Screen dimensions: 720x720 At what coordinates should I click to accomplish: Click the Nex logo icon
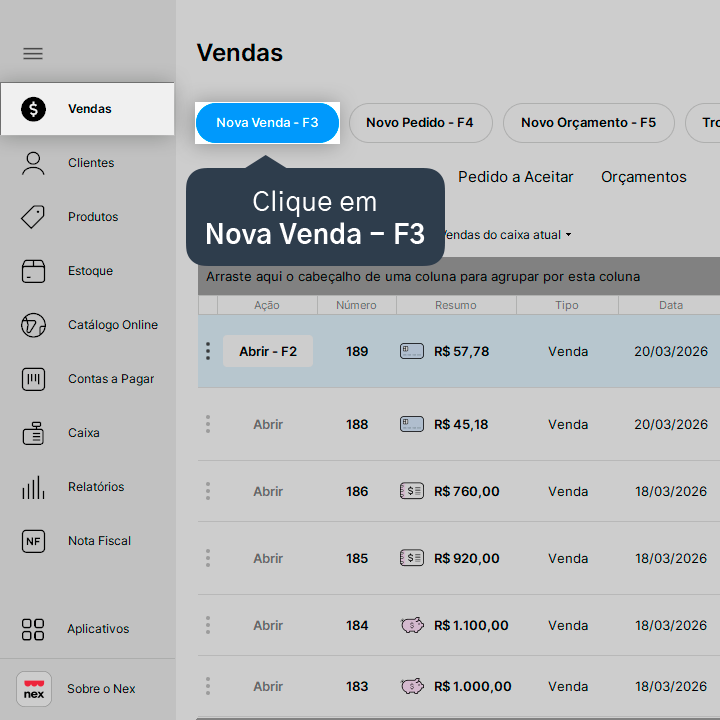(34, 689)
